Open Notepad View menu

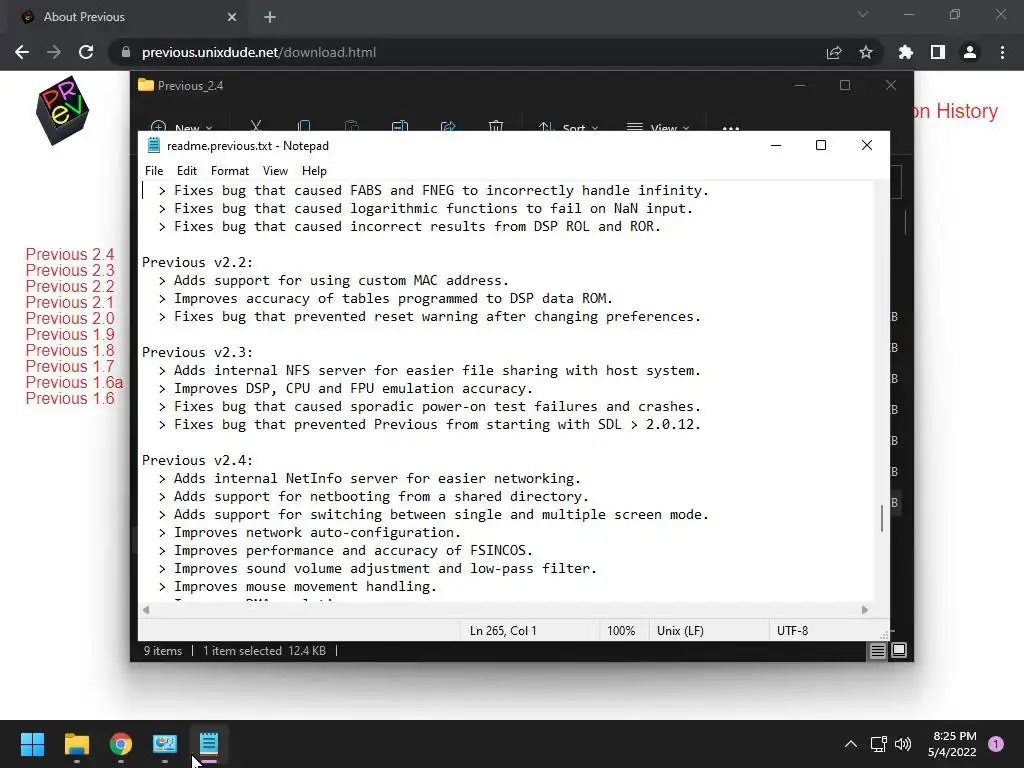coord(275,170)
